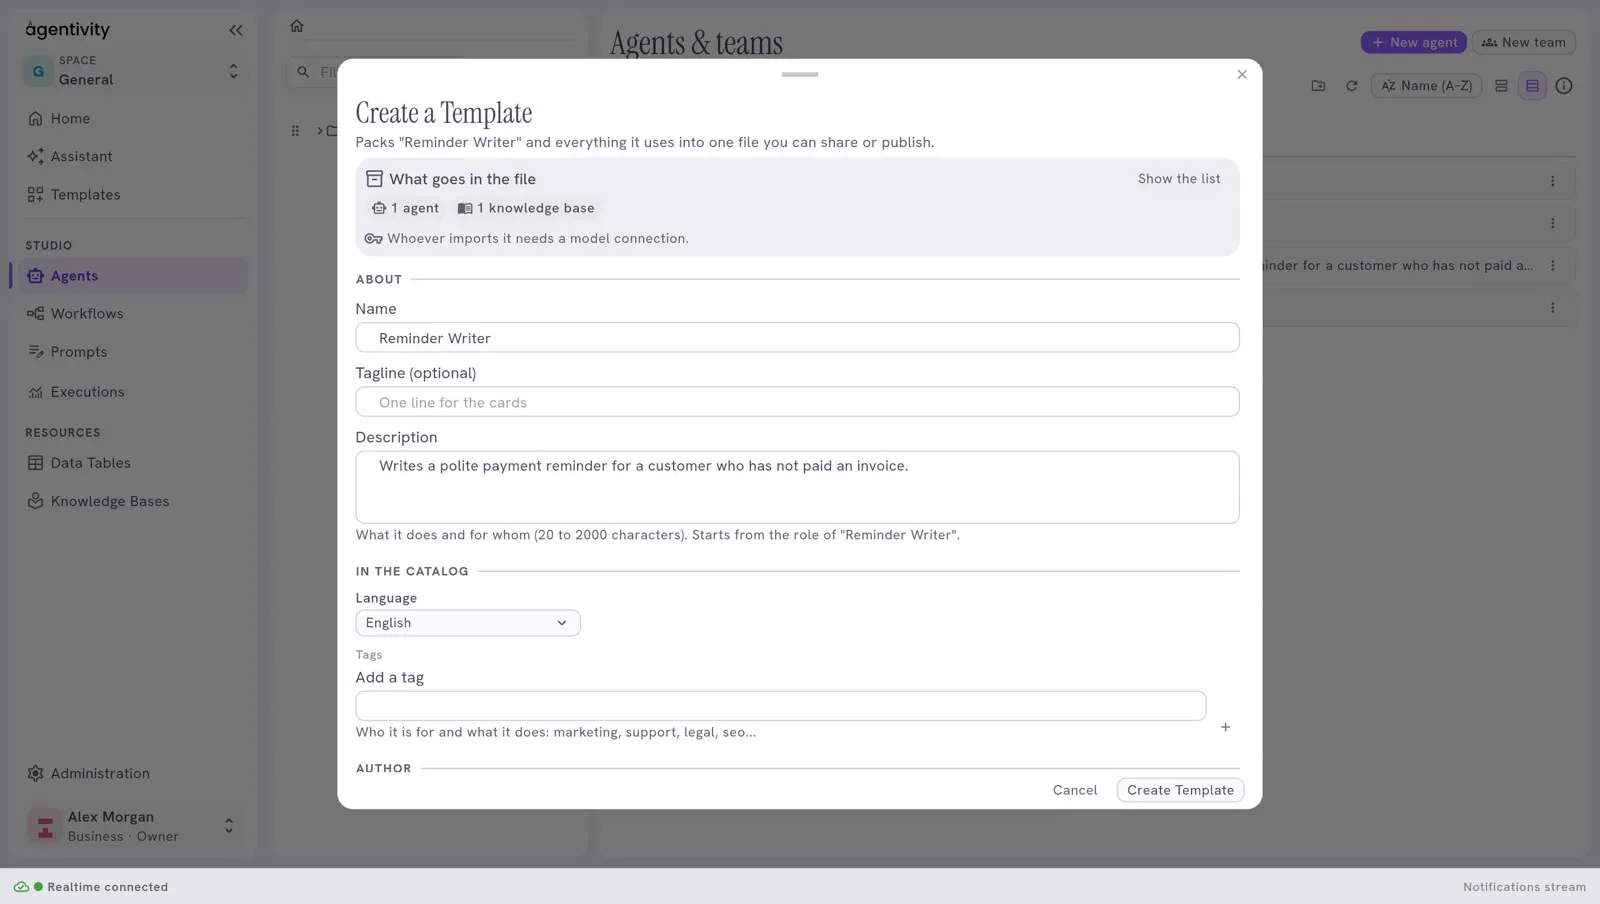Viewport: 1600px width, 904px height.
Task: Click into the Name field
Action: (797, 338)
